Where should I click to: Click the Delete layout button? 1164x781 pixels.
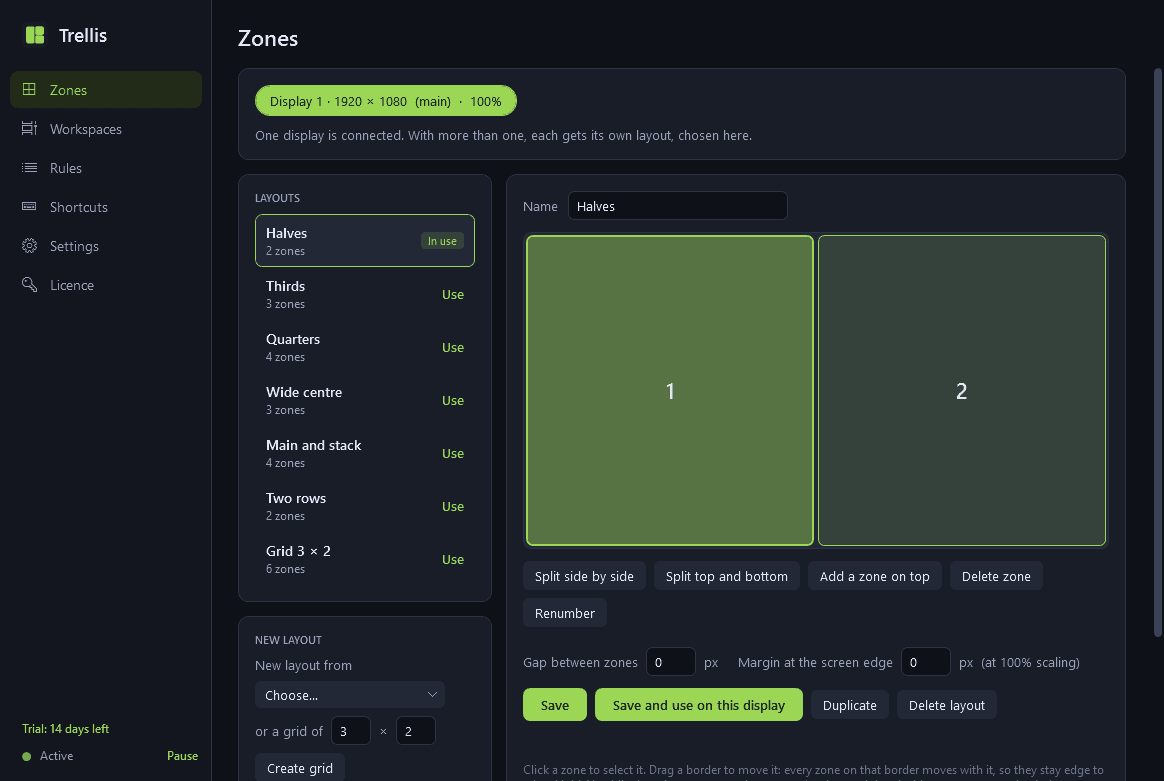tap(946, 705)
